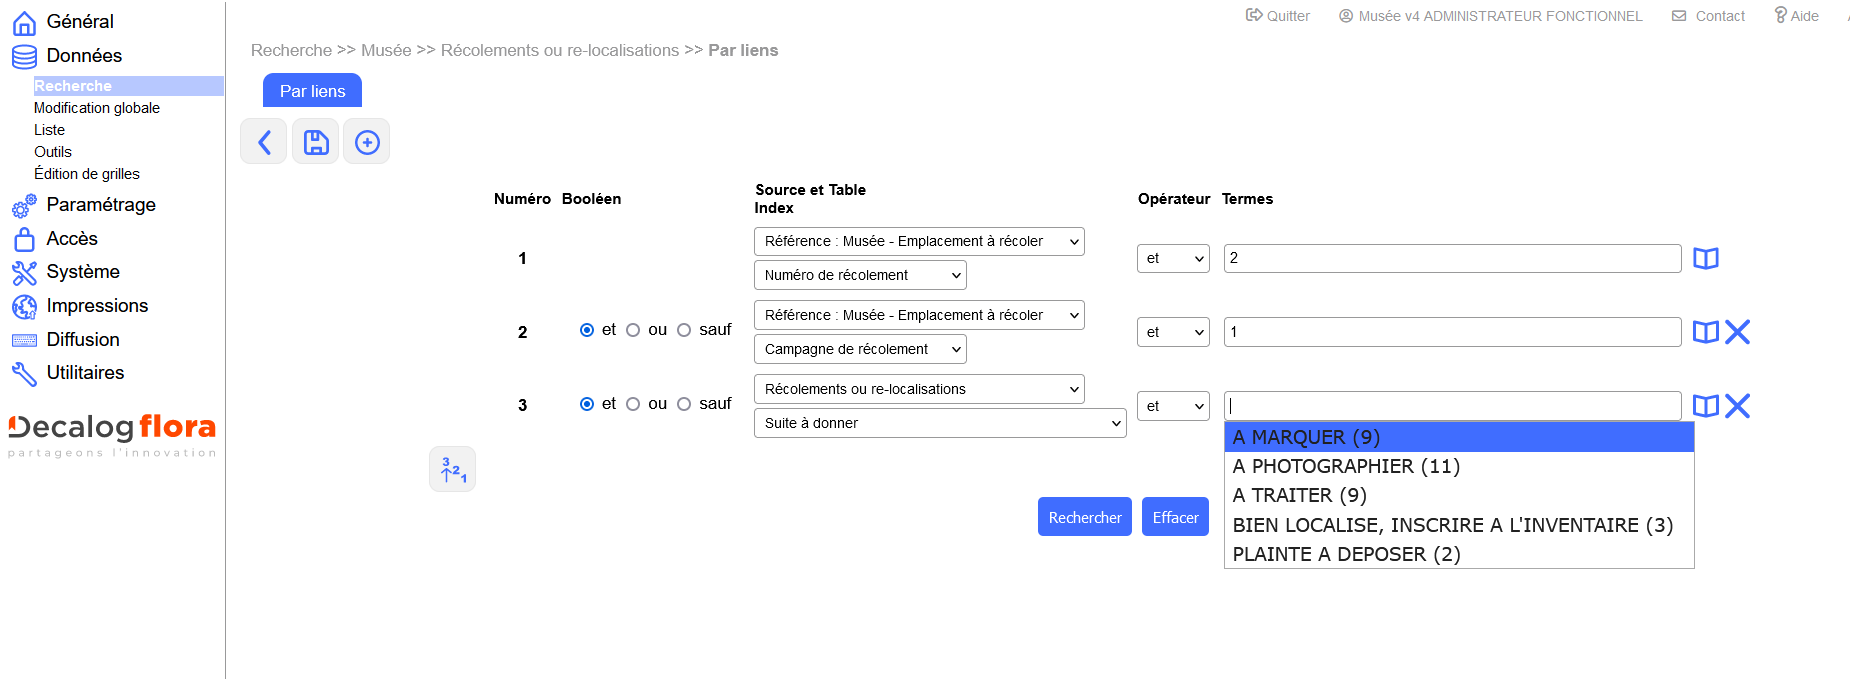
Task: Open operator 'et' dropdown for row 1
Action: pyautogui.click(x=1173, y=258)
